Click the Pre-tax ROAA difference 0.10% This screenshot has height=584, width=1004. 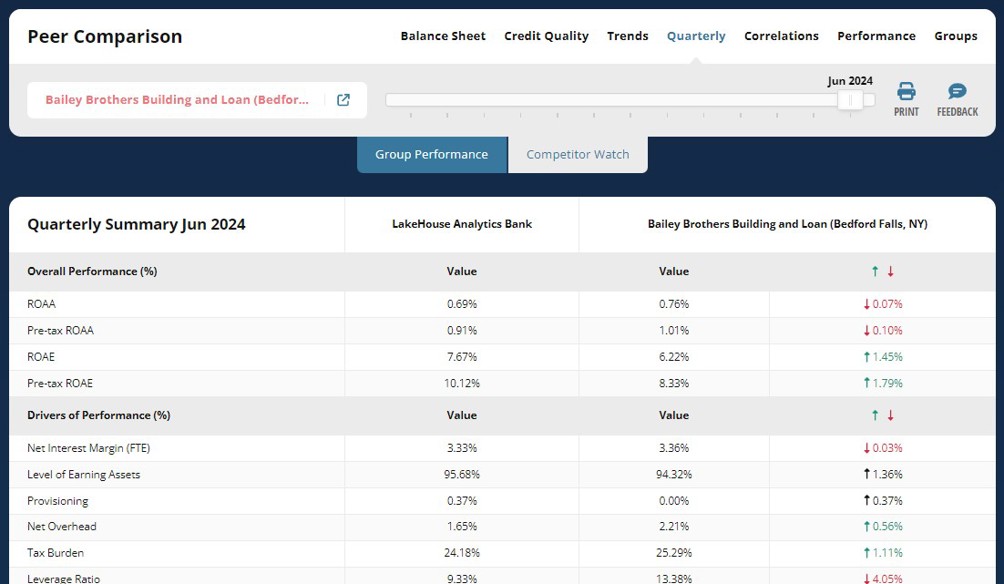click(x=882, y=330)
